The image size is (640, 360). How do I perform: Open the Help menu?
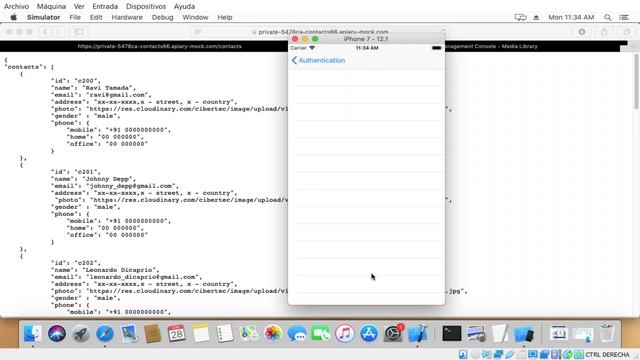pyautogui.click(x=224, y=17)
